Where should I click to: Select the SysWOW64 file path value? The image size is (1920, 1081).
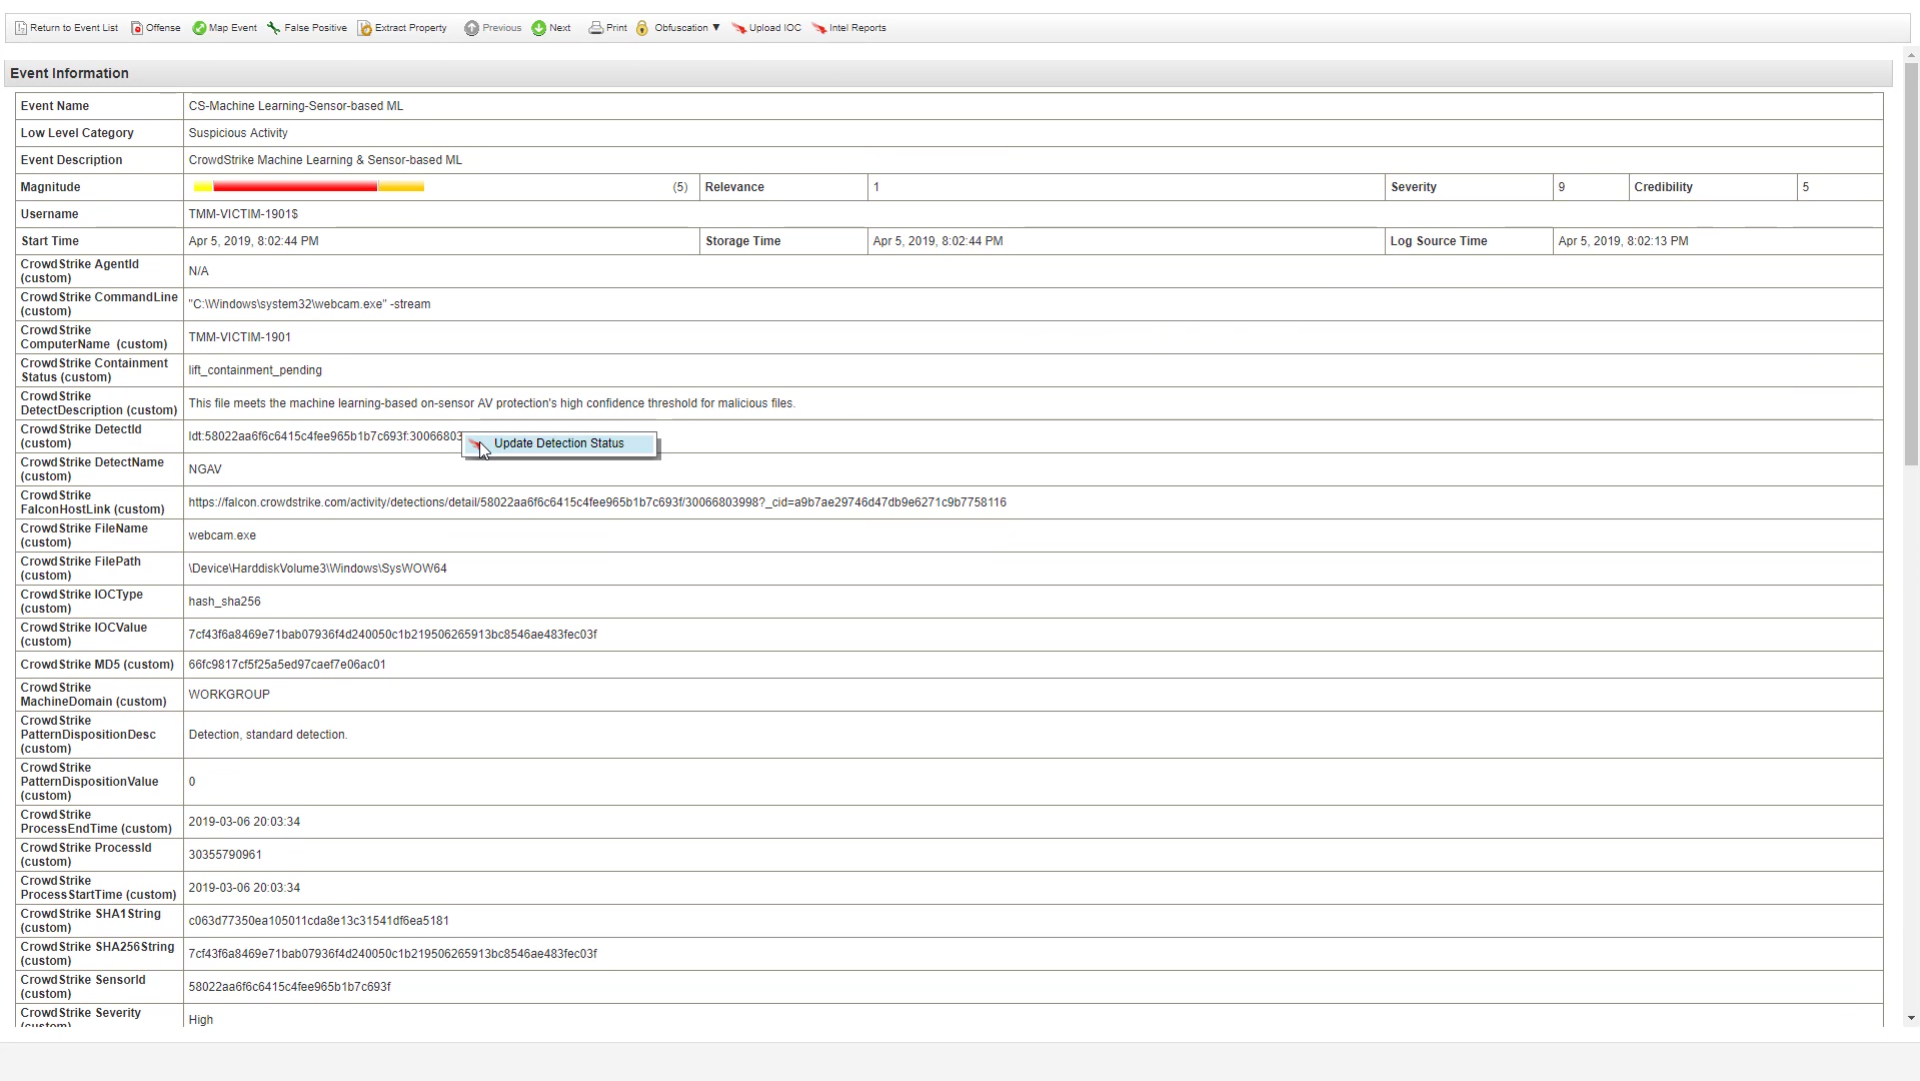(317, 568)
